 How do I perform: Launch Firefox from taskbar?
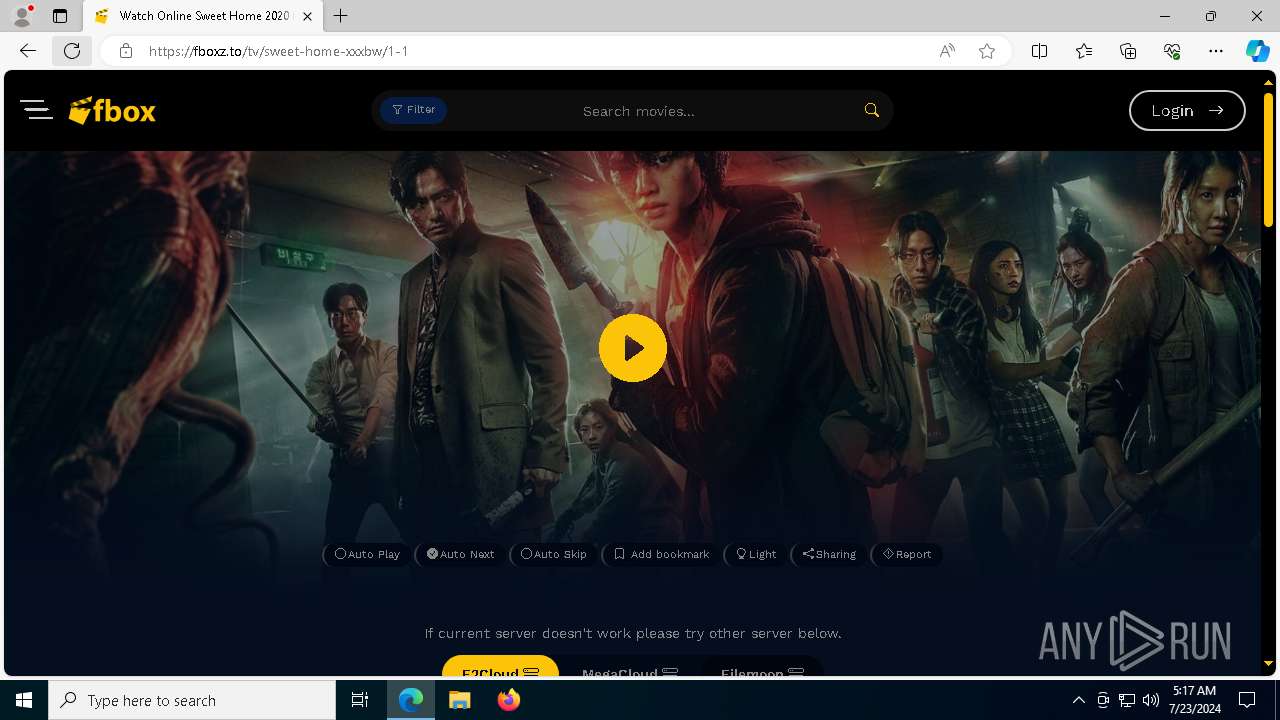coord(508,700)
